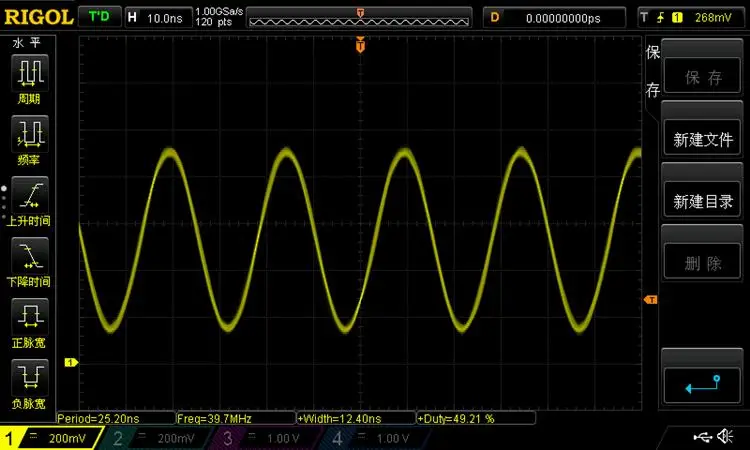Select the Positive Width (正脉宽) icon
The height and width of the screenshot is (450, 750).
tap(30, 317)
